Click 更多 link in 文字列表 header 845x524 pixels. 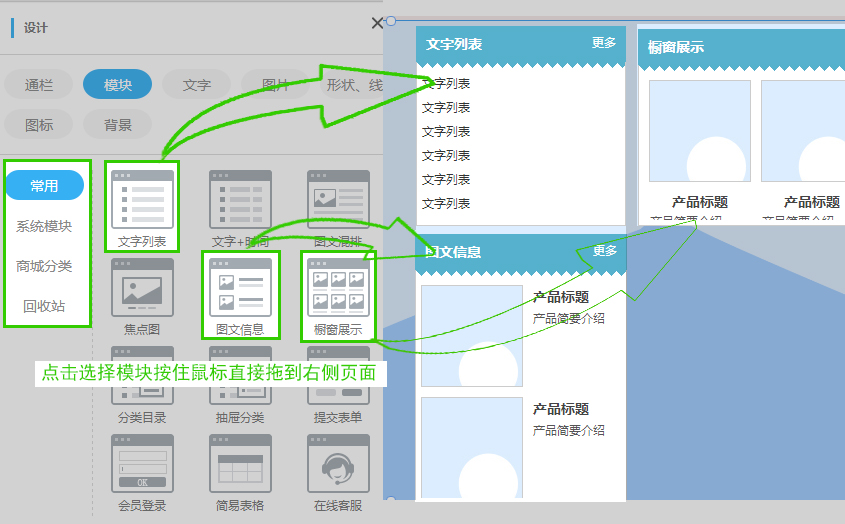tap(604, 43)
